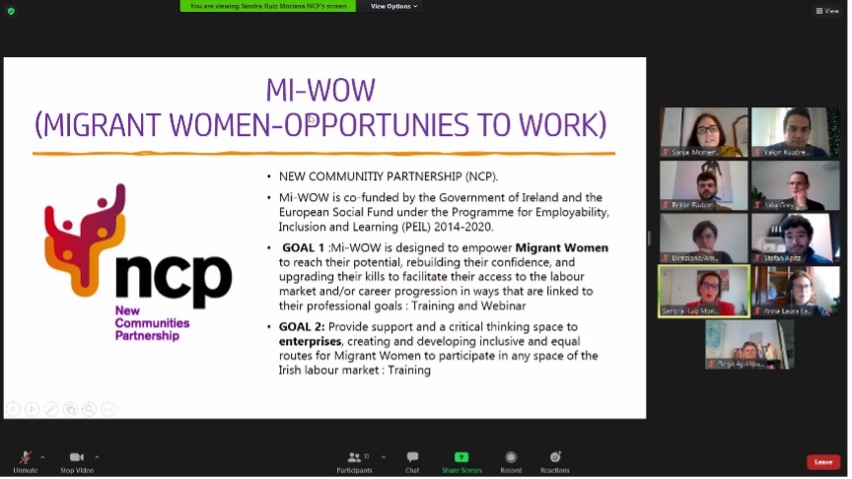
Task: Click the Unmute microphone icon
Action: pos(24,457)
